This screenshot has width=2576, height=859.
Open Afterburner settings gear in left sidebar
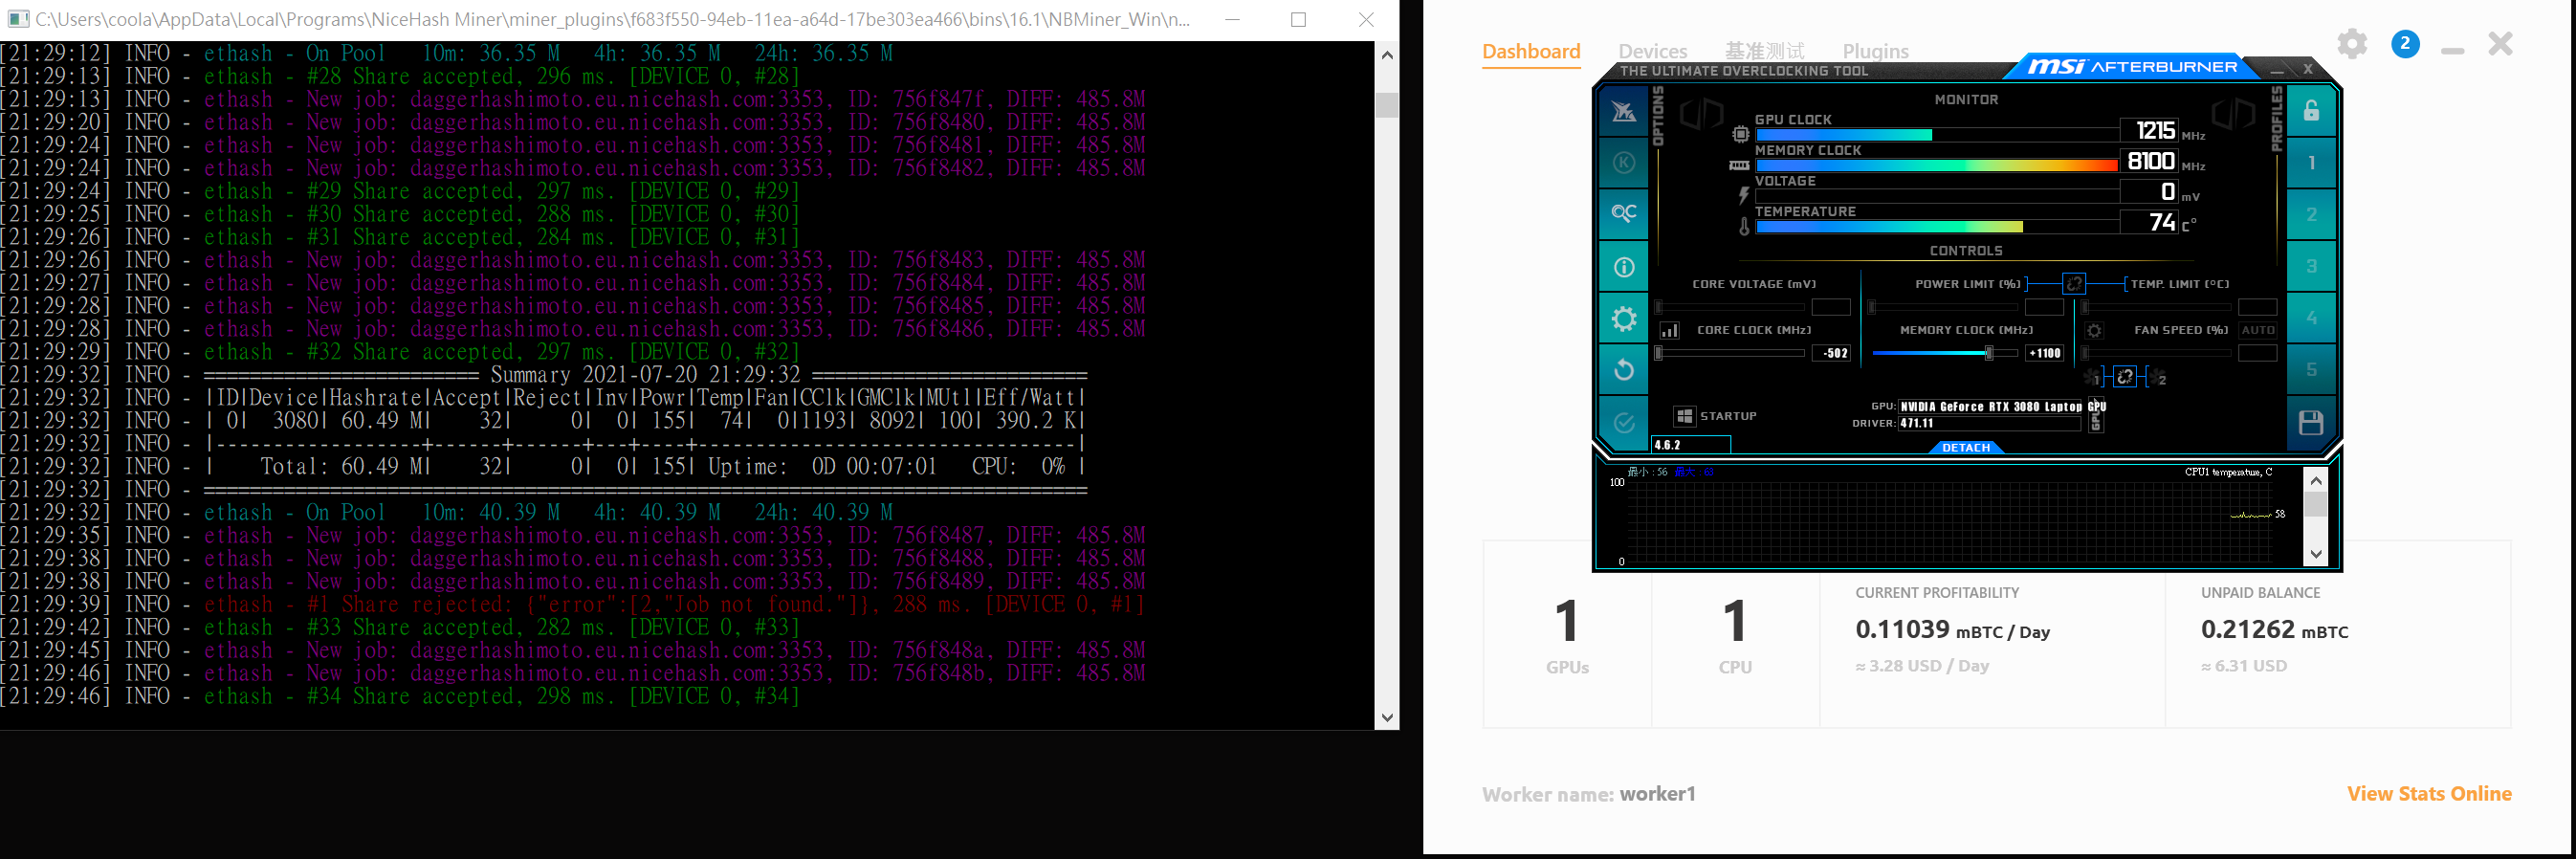[1623, 319]
